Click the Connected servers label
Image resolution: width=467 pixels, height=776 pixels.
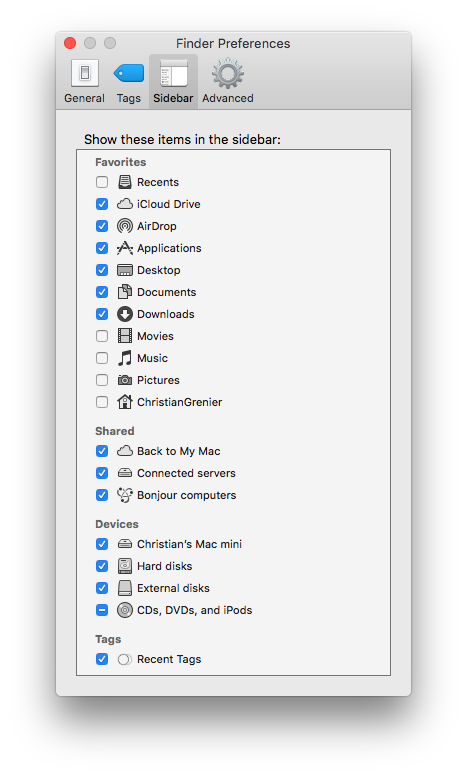click(x=186, y=473)
